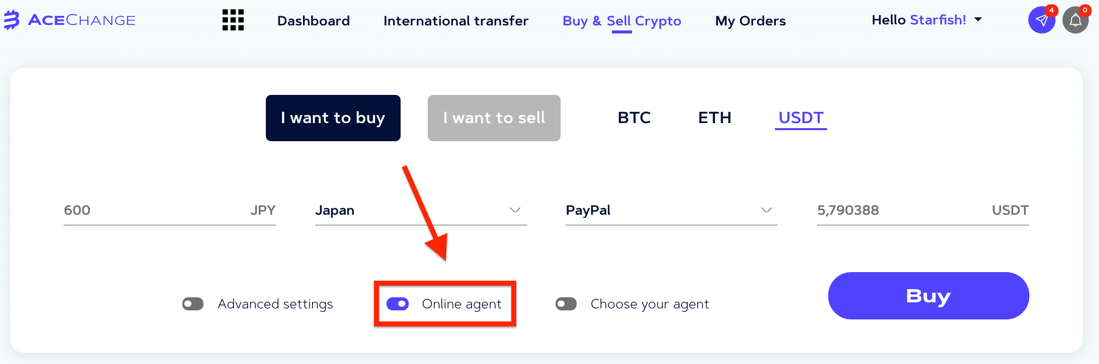Click the purple Buy button
Screen dimensions: 1099x364
point(928,296)
